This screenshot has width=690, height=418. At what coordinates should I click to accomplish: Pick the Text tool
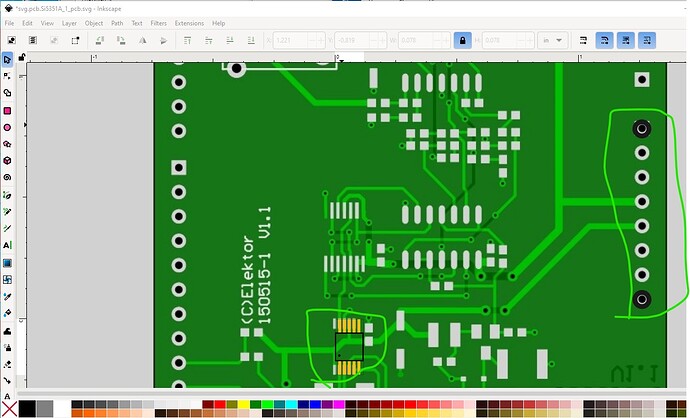point(7,245)
